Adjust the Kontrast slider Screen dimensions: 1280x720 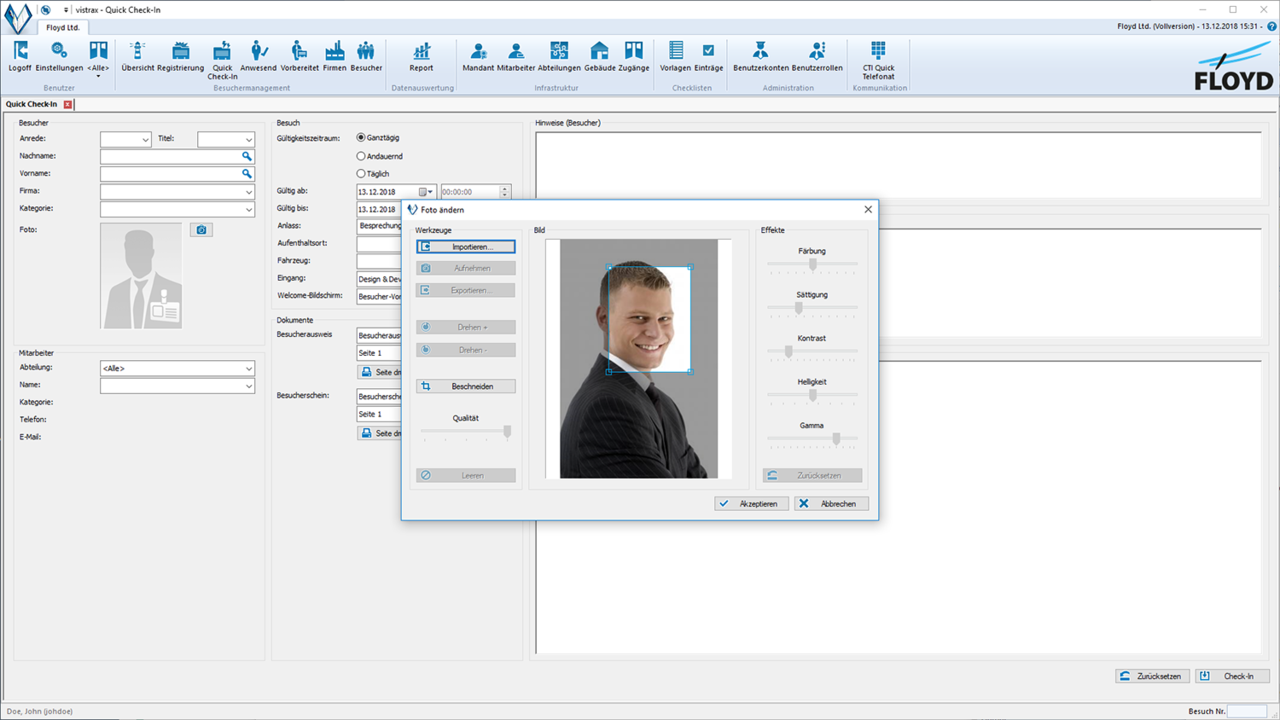(788, 351)
